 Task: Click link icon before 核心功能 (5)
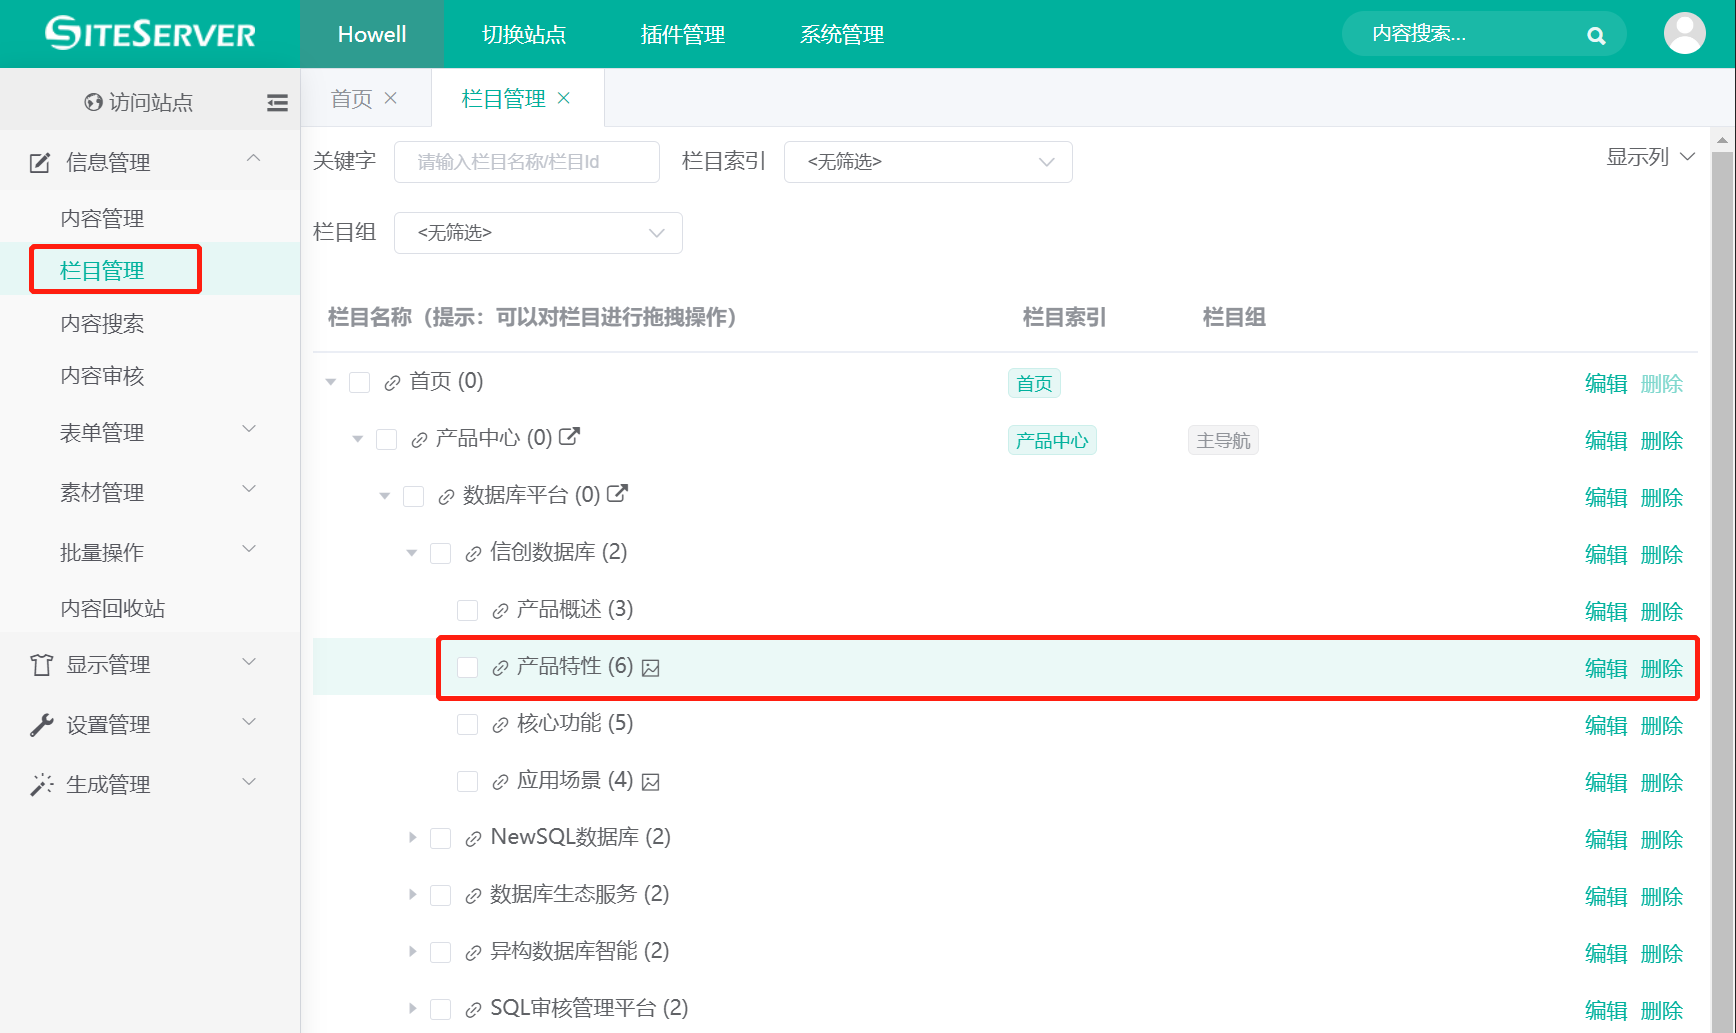click(500, 725)
